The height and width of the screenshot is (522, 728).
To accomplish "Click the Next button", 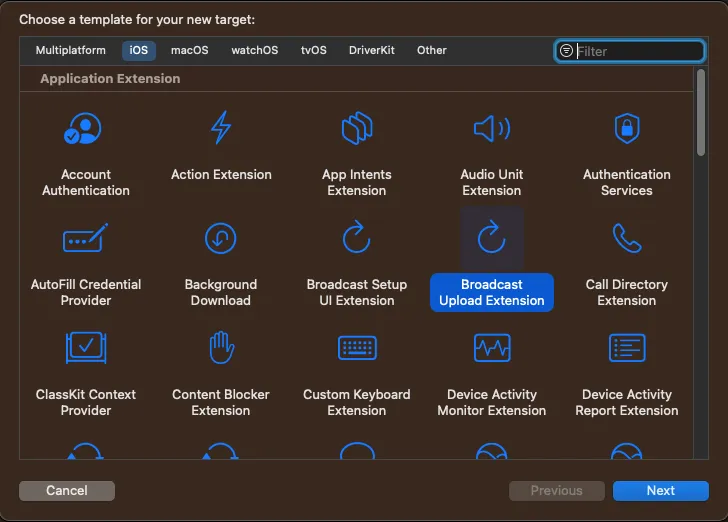I will [661, 490].
